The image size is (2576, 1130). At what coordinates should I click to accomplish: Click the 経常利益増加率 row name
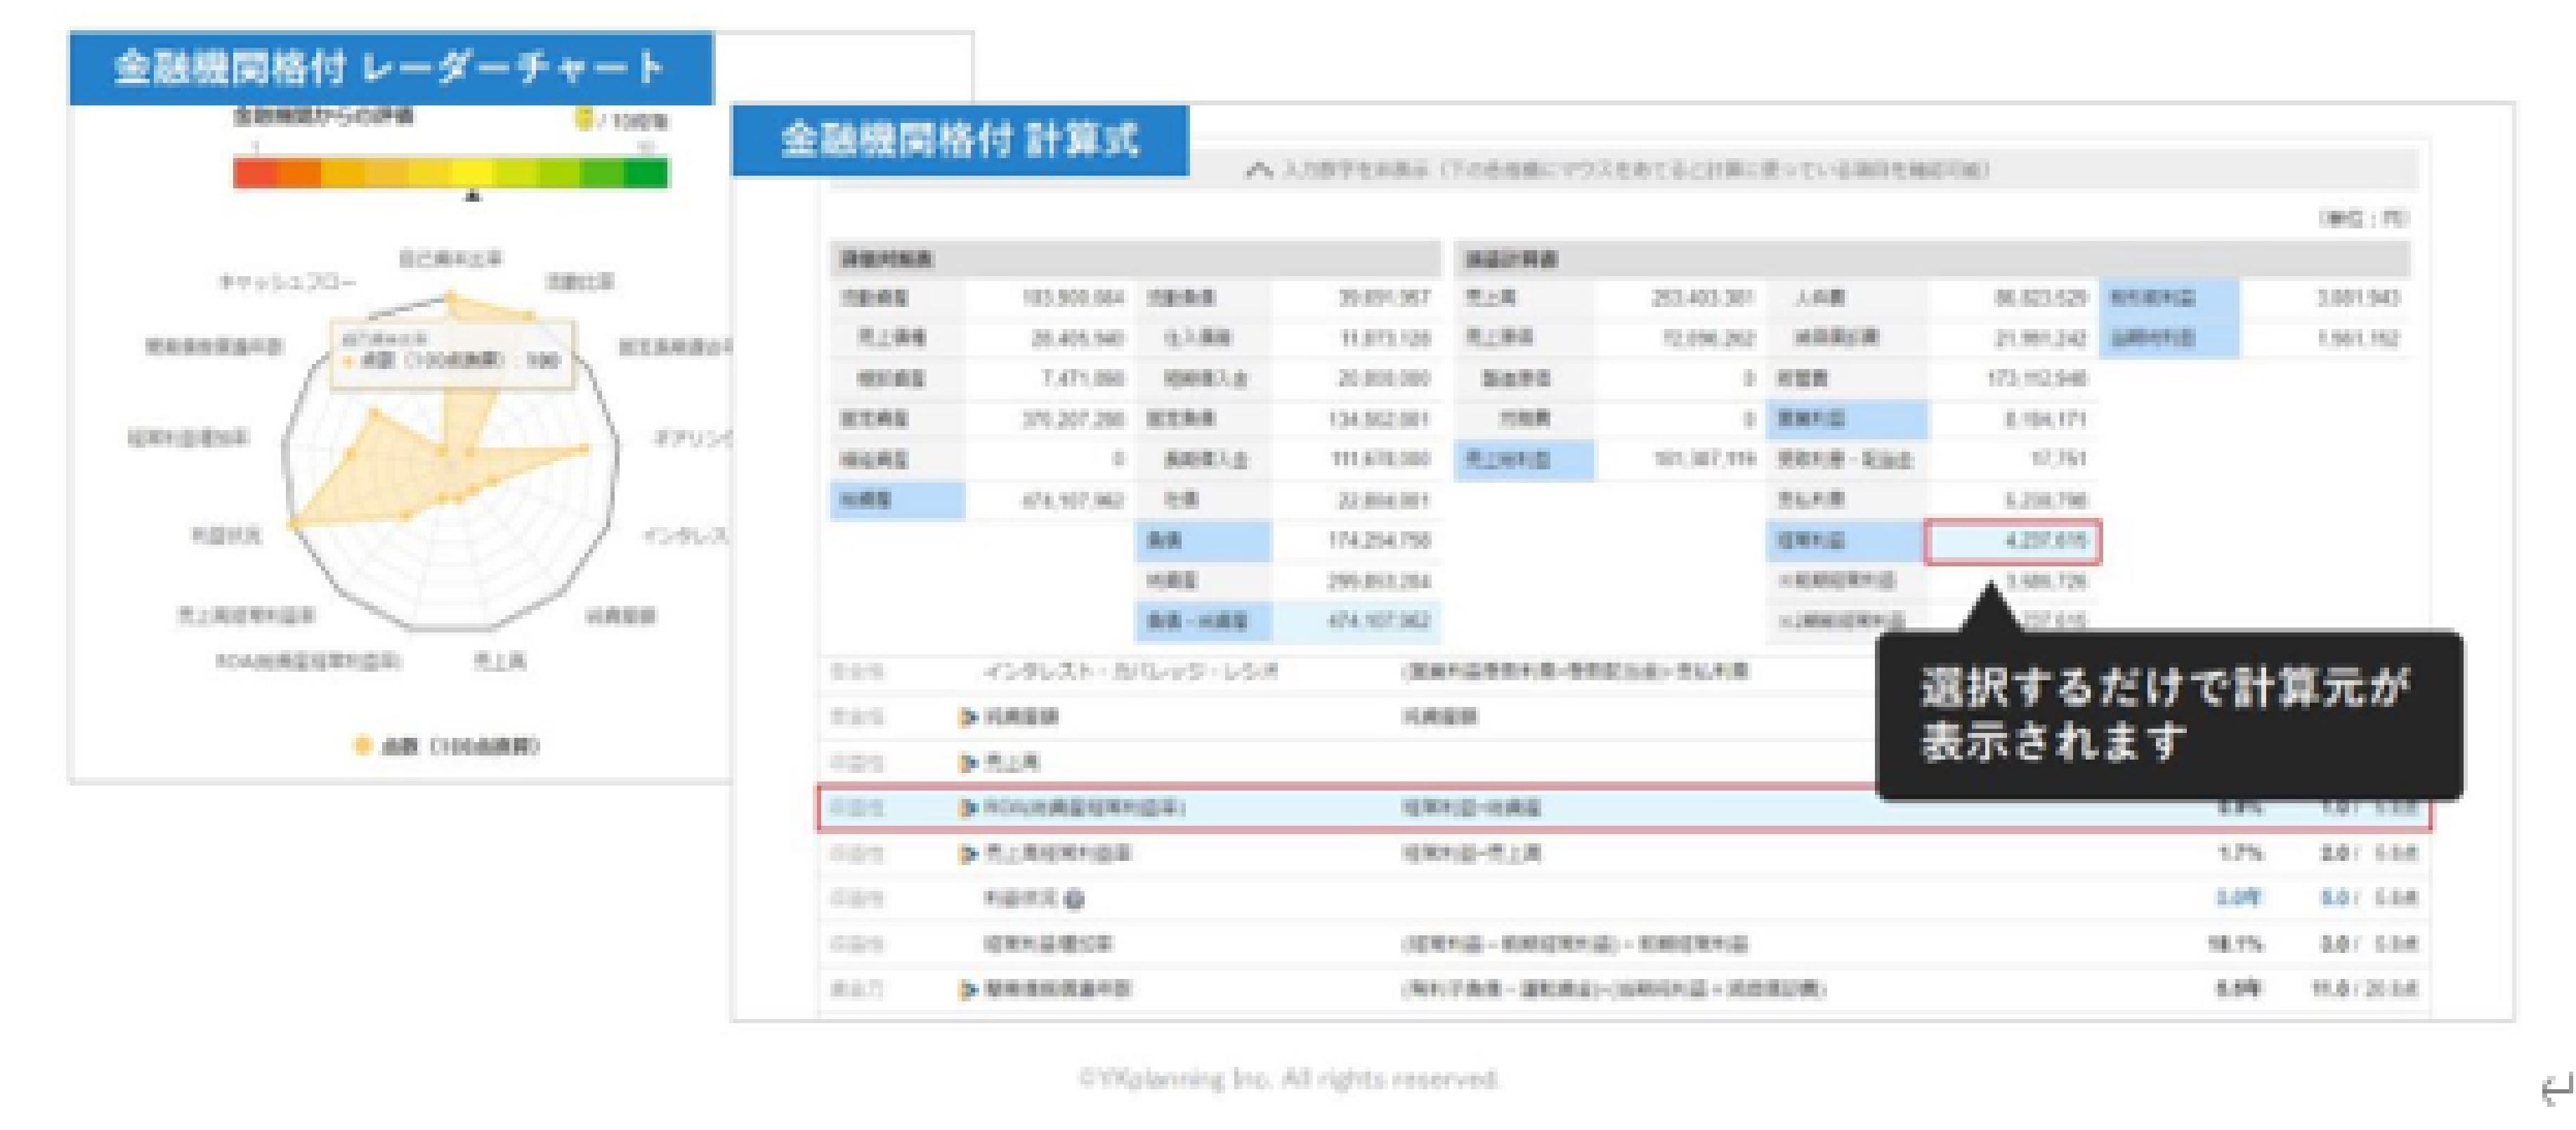[x=1047, y=943]
